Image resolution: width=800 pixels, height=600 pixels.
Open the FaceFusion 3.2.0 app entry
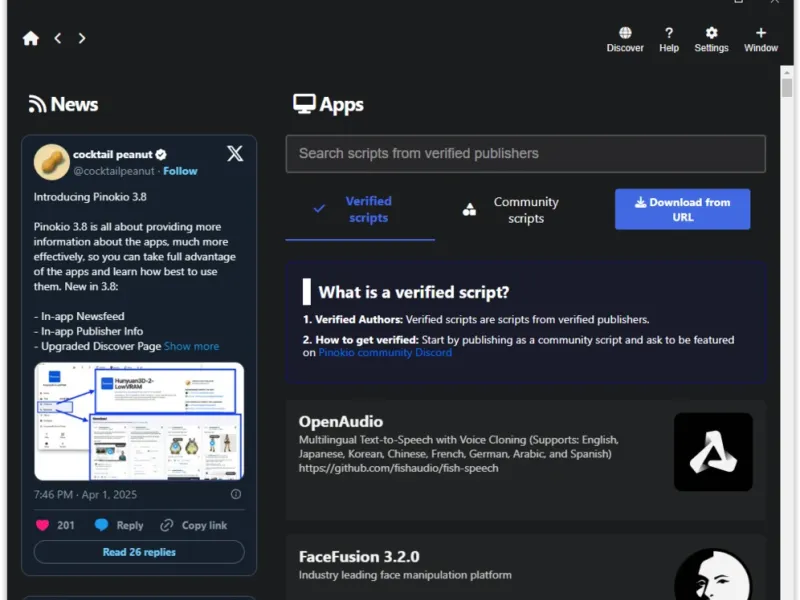point(526,567)
